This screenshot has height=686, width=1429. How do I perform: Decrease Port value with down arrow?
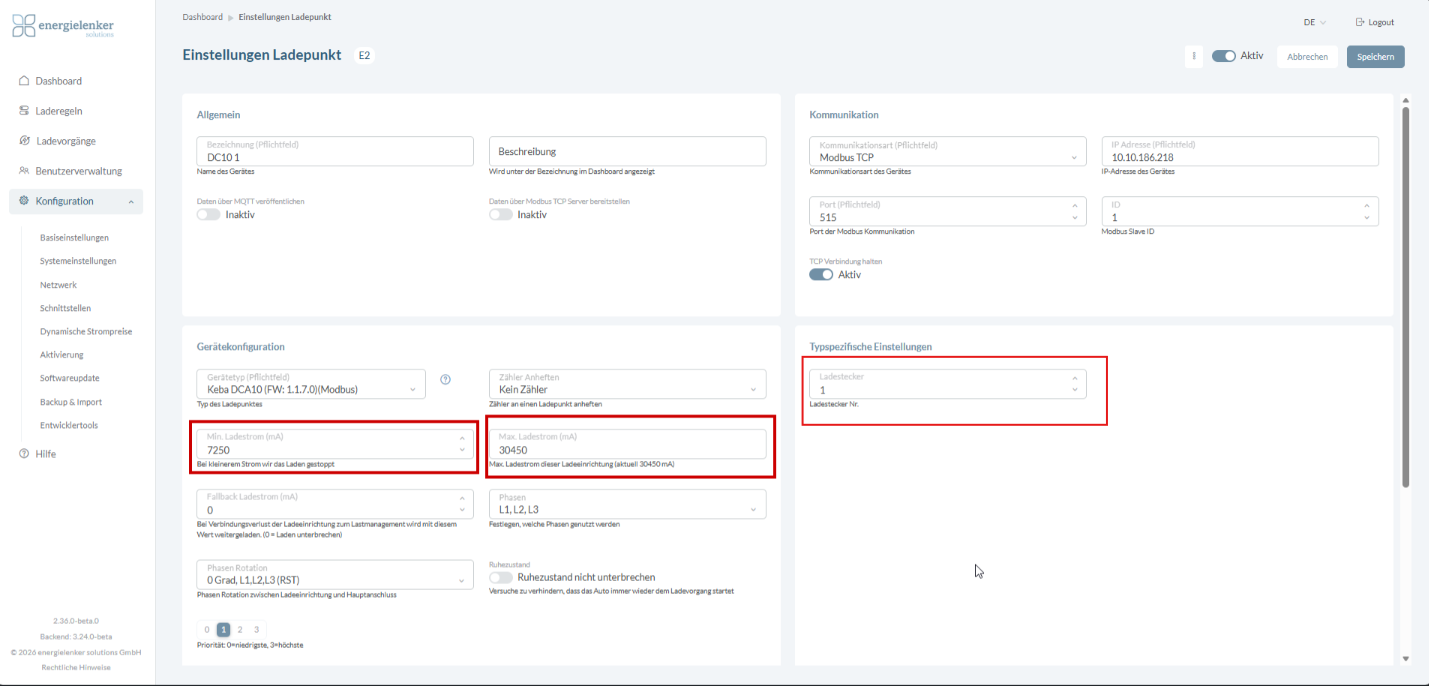tap(1075, 217)
